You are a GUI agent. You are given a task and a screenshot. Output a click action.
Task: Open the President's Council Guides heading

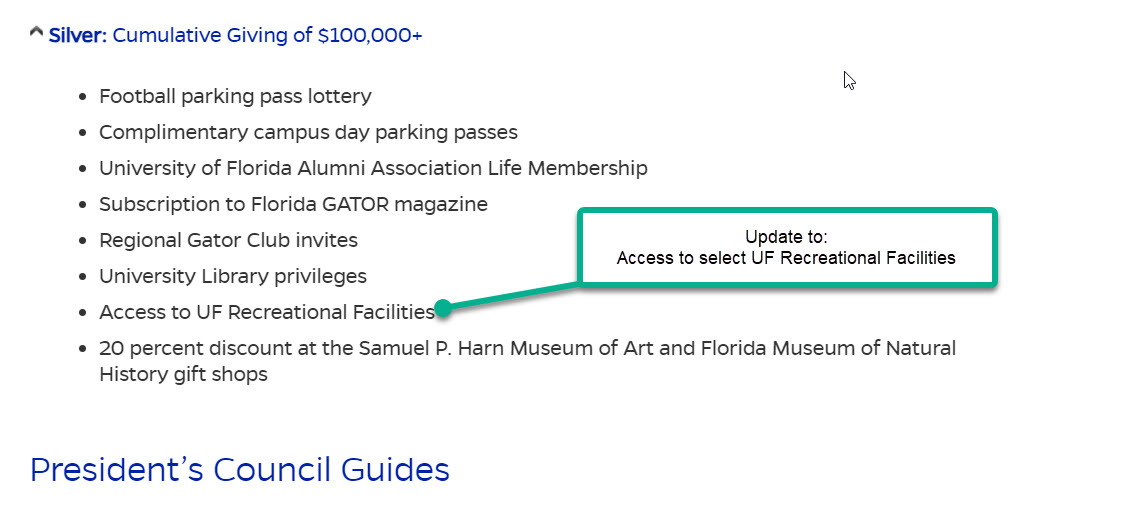click(x=240, y=470)
